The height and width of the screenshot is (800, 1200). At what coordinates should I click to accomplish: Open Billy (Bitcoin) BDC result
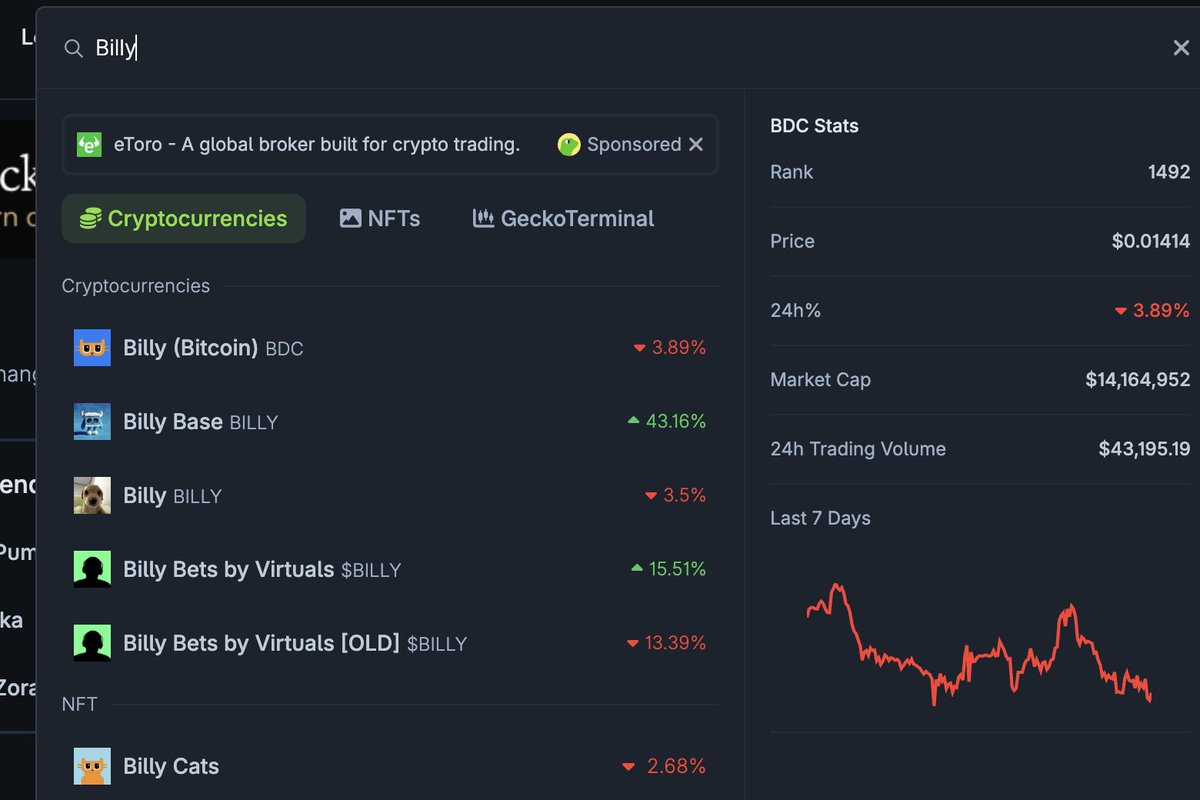tap(390, 348)
